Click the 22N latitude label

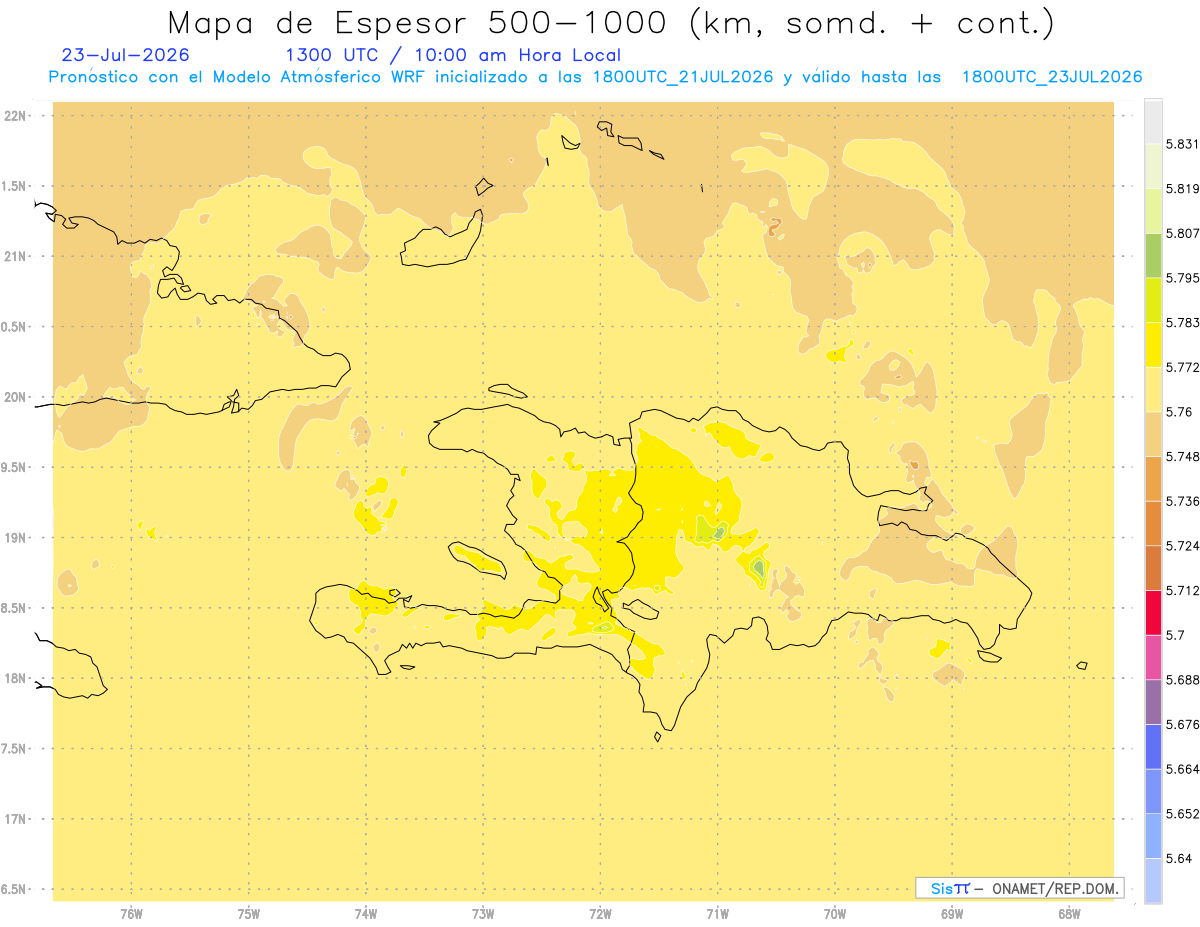click(17, 115)
